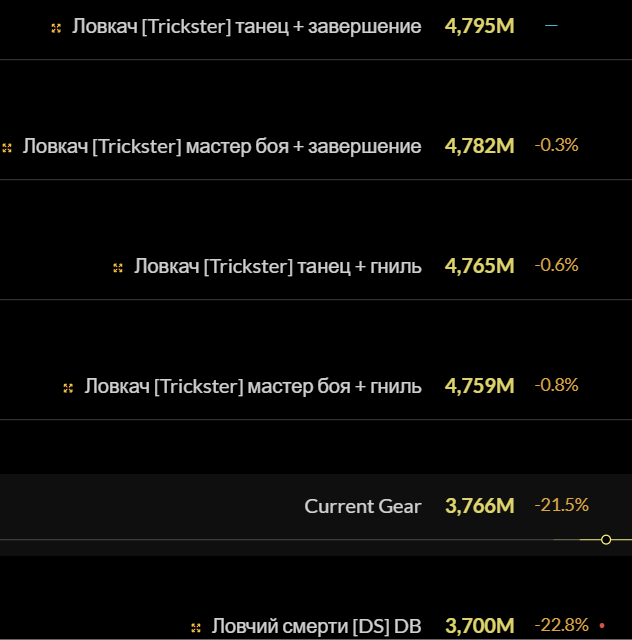Viewport: 632px width, 640px height.
Task: Open the Ловкач мастер боя + завершение profile
Action: (x=221, y=146)
